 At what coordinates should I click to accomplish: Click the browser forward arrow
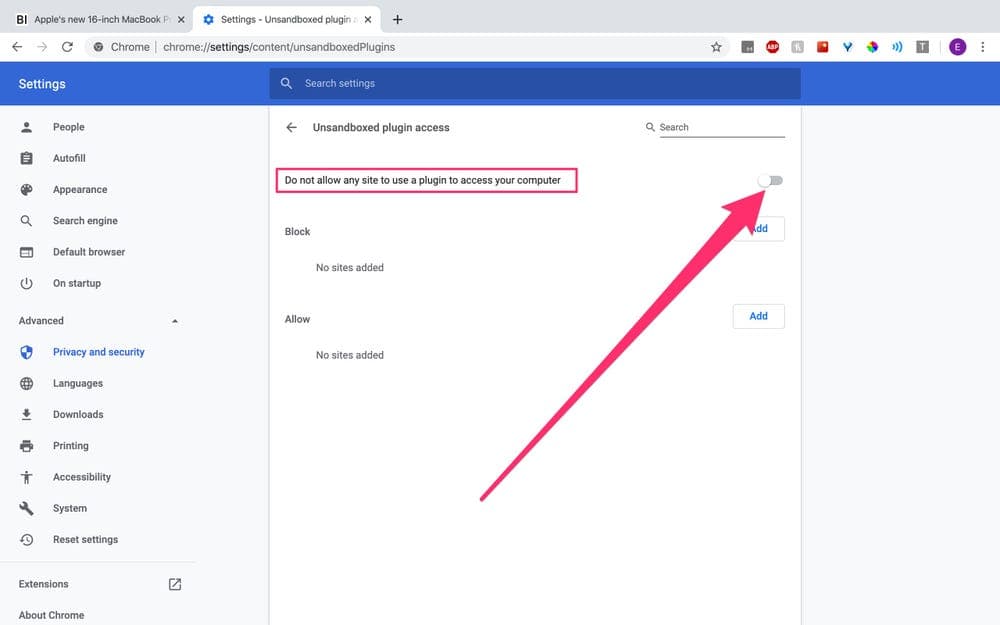coord(42,47)
